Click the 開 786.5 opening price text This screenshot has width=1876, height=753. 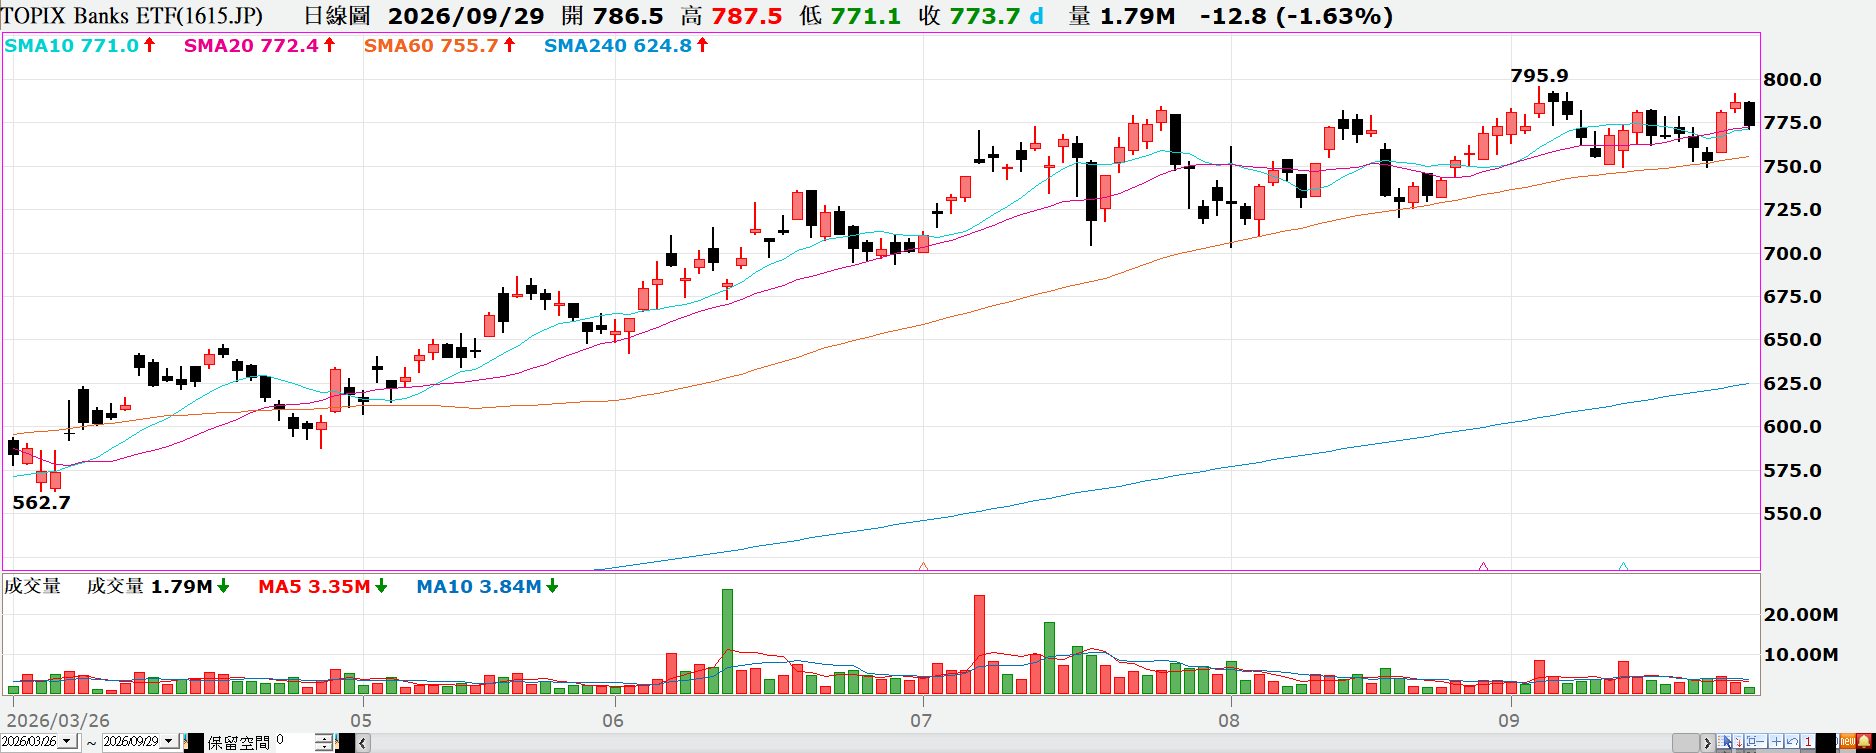pyautogui.click(x=612, y=16)
